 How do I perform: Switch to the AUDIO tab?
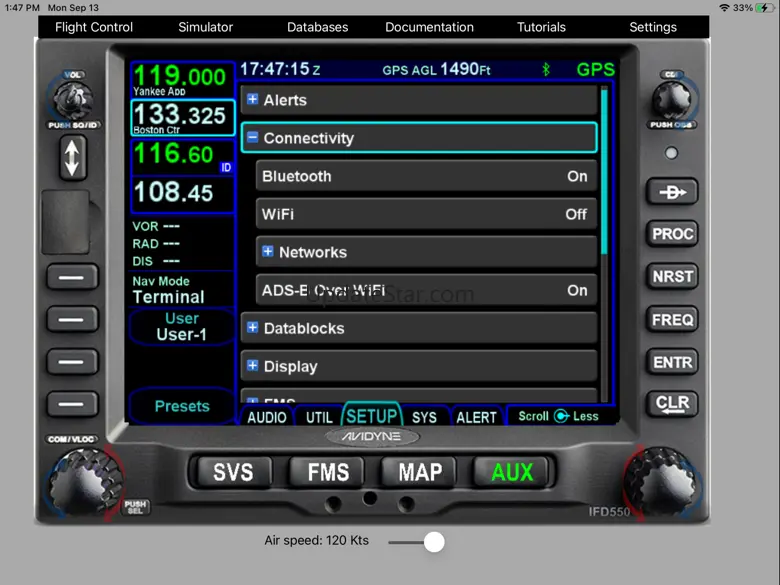point(267,417)
